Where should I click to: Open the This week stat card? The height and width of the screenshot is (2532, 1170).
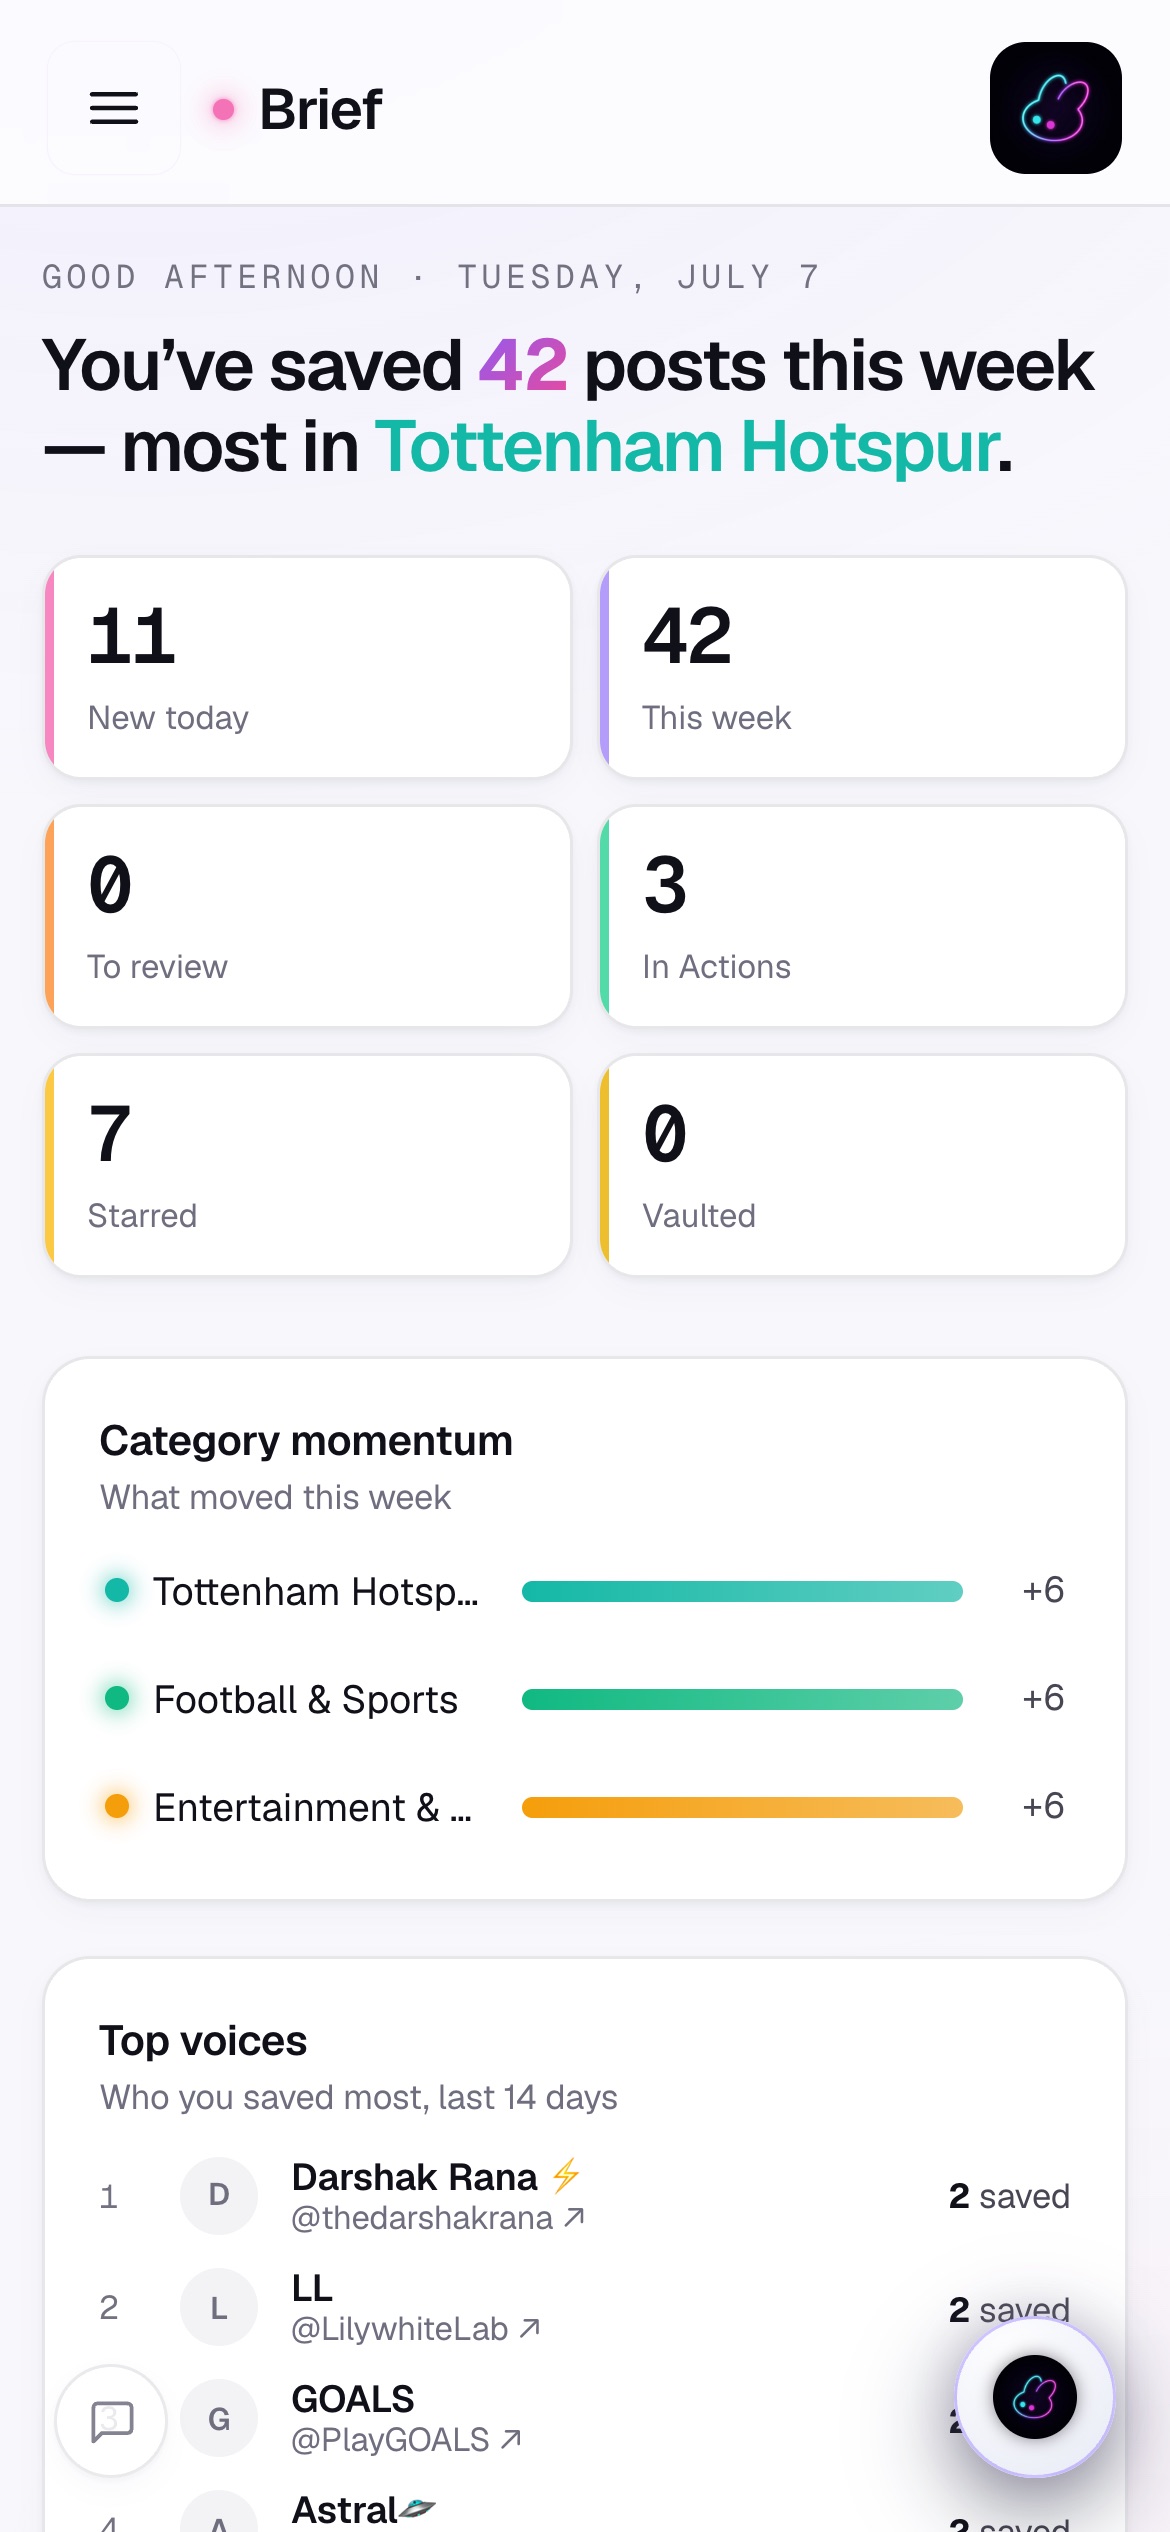tap(863, 667)
